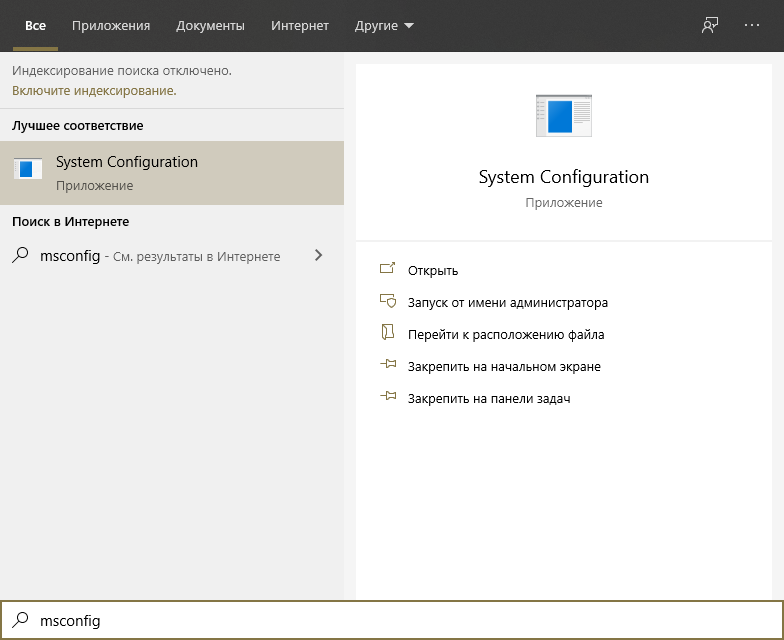The width and height of the screenshot is (784, 640).
Task: Select Перейти к расположению файла
Action: click(x=506, y=334)
